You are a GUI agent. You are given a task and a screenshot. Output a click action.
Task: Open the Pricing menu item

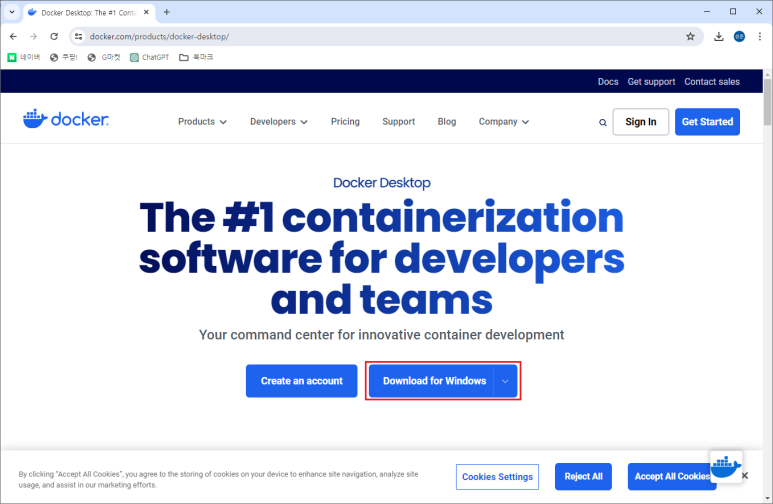[345, 122]
